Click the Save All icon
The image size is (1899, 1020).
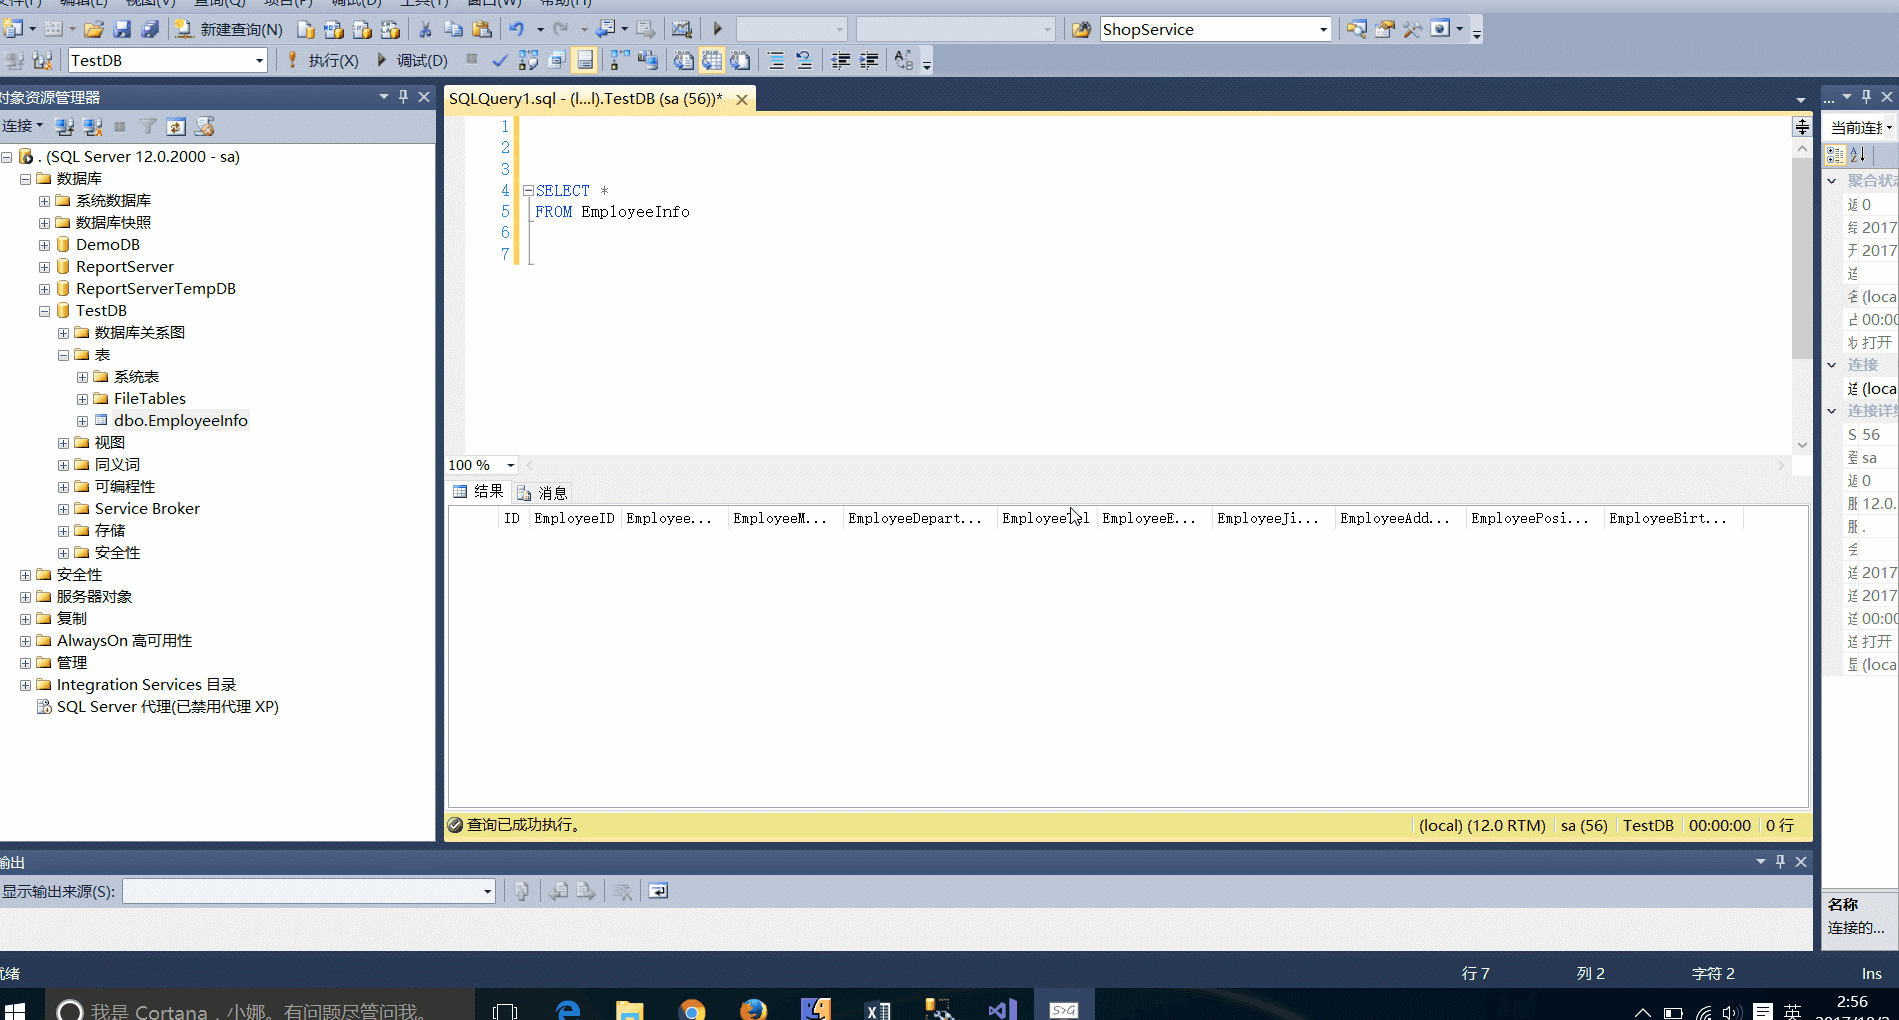[x=150, y=29]
